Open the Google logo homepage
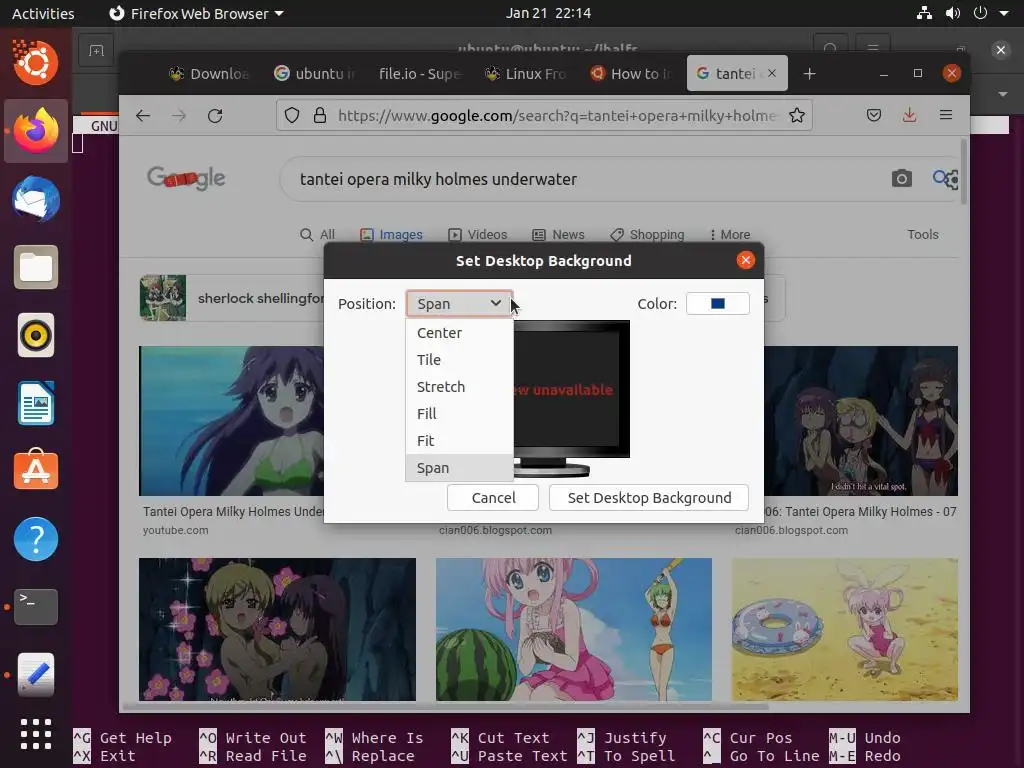The height and width of the screenshot is (768, 1024). pyautogui.click(x=186, y=178)
